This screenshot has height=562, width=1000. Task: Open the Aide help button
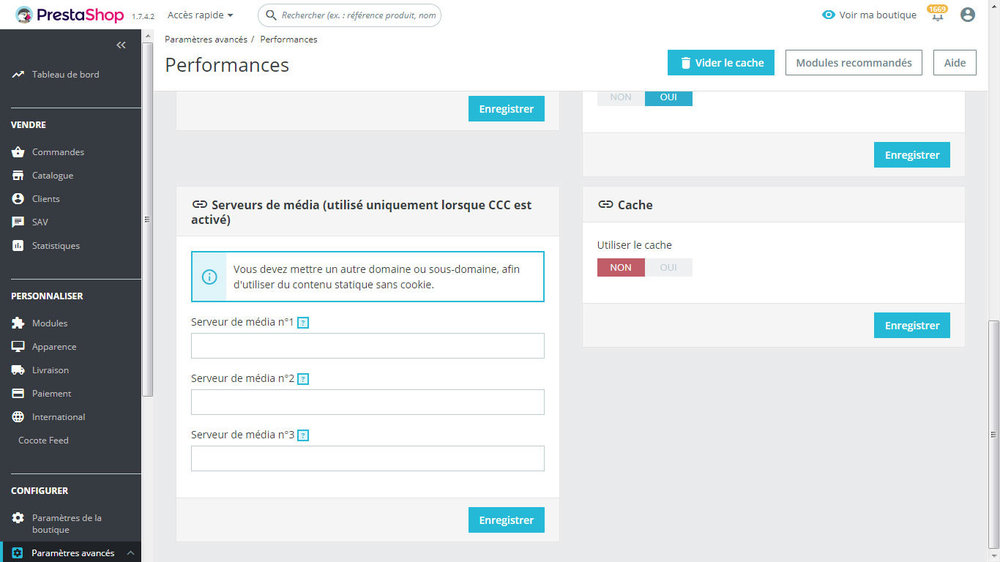click(955, 63)
